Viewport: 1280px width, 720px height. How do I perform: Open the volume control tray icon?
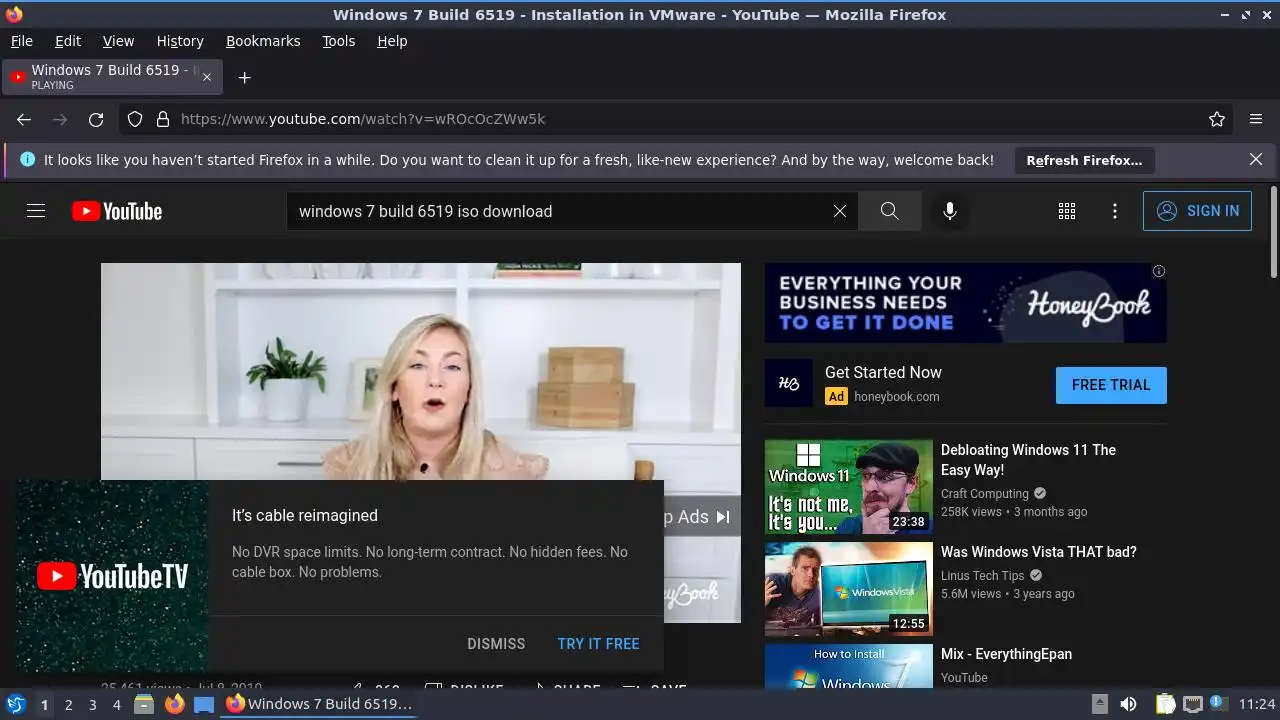pos(1128,704)
